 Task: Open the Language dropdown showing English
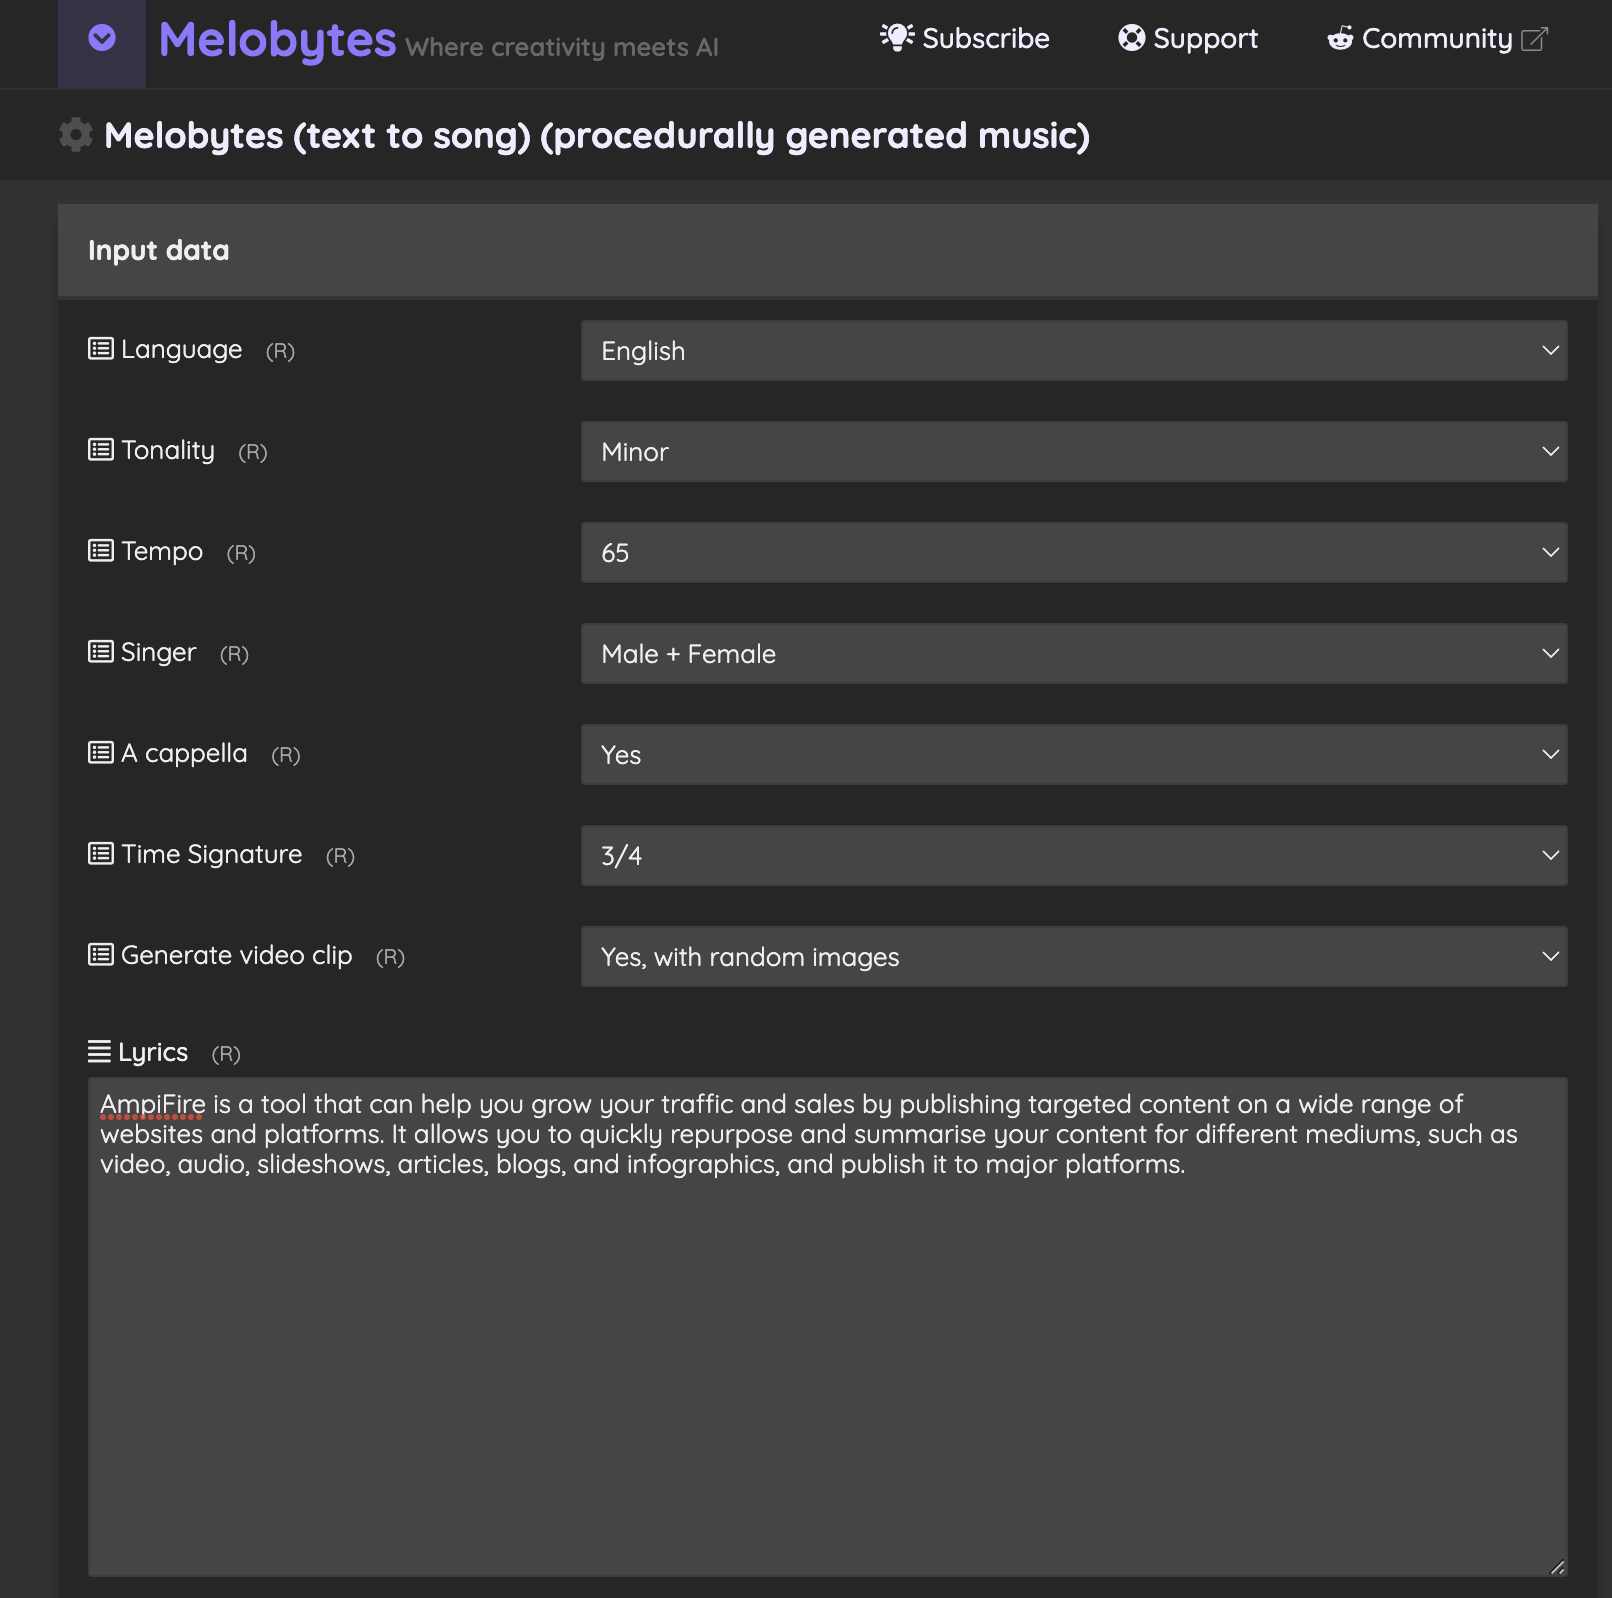(1073, 351)
